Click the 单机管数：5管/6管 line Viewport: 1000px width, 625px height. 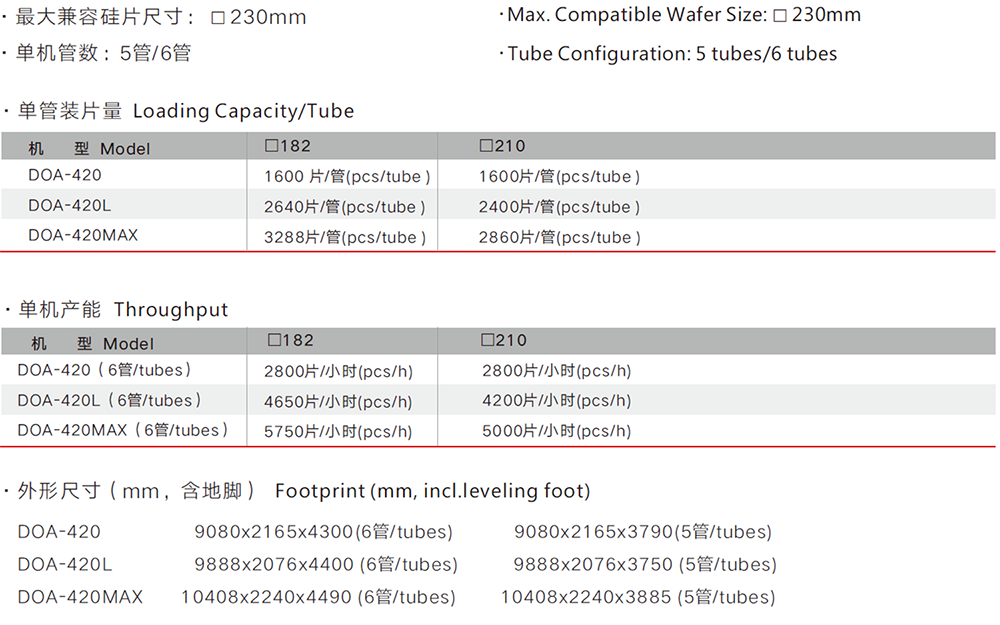[x=104, y=54]
